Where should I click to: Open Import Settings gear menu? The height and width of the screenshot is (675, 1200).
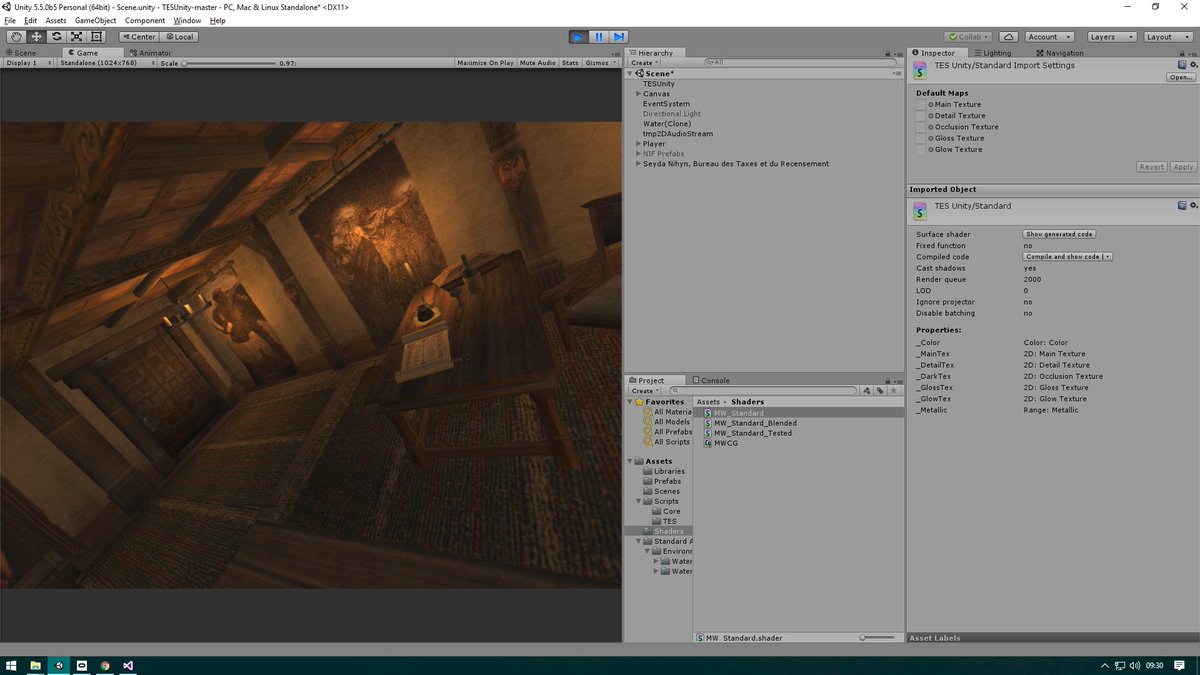click(1193, 65)
